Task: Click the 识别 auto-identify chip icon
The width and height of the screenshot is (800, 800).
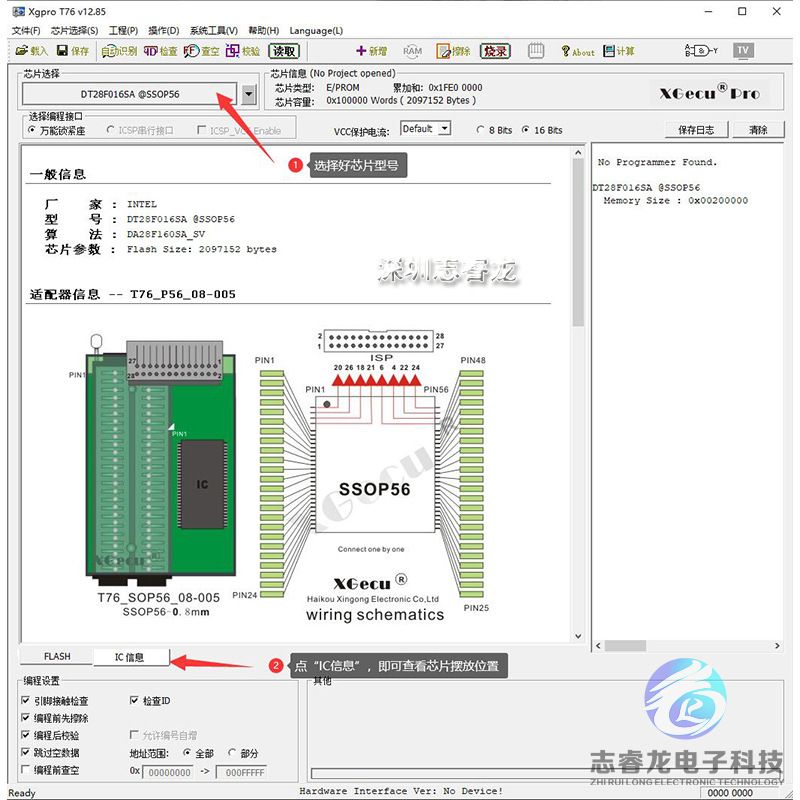Action: pos(119,51)
